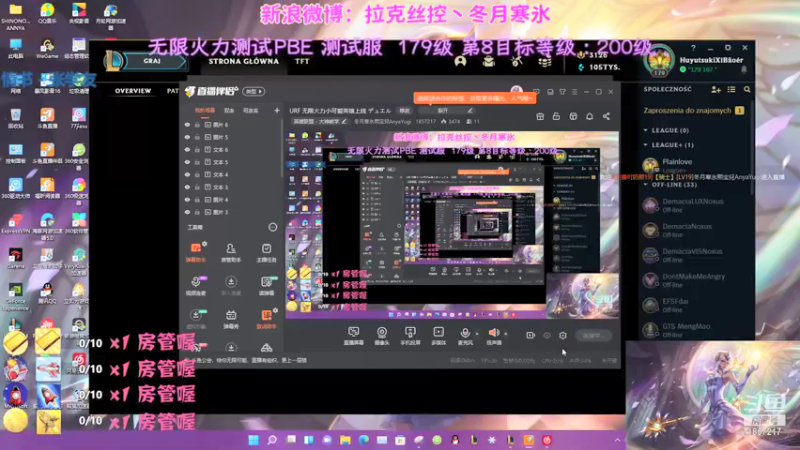Click the 直播中 live button

[593, 335]
